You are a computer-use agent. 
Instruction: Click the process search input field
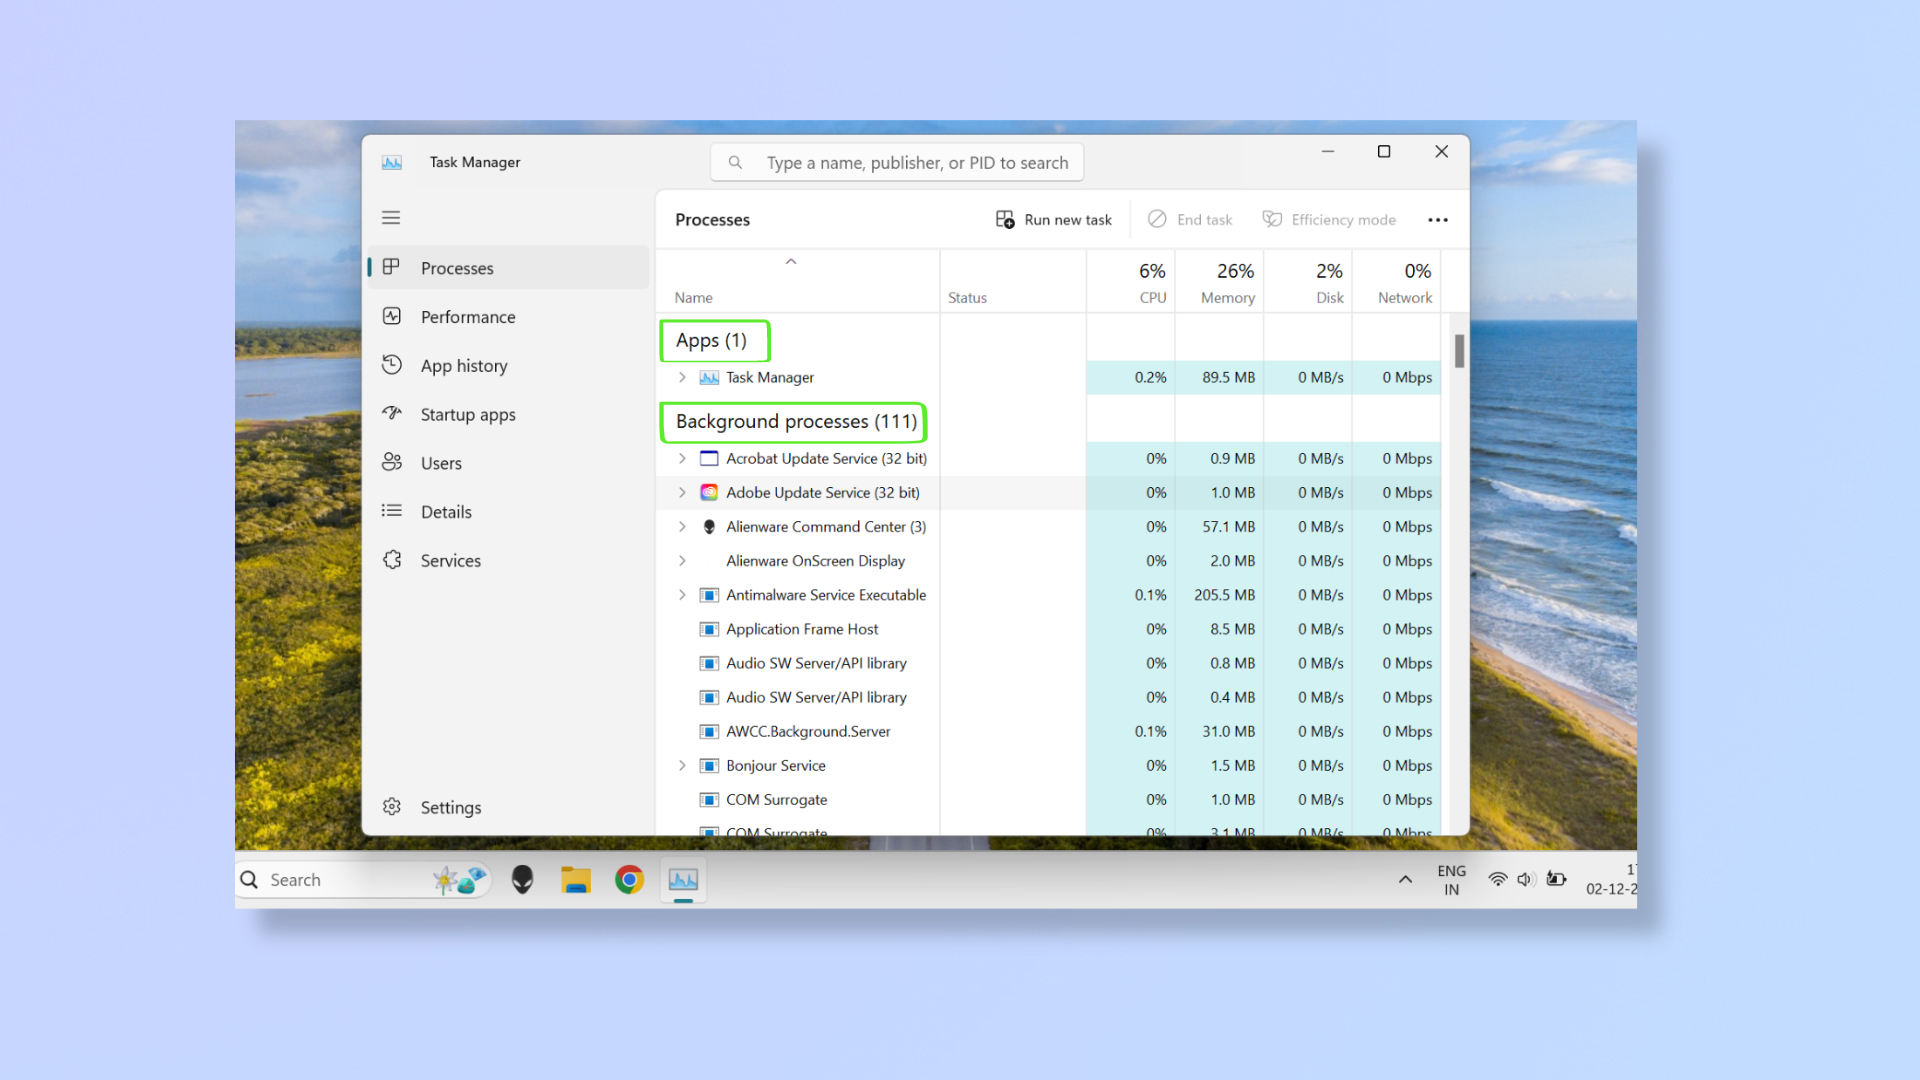[915, 163]
